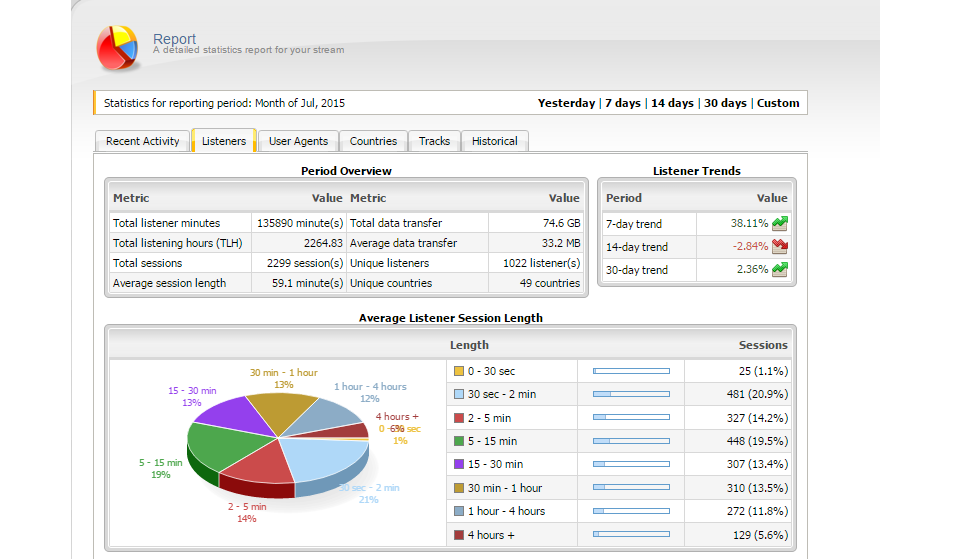The image size is (968, 559).
Task: Click the green 5 - 15 min legend swatch
Action: click(459, 441)
